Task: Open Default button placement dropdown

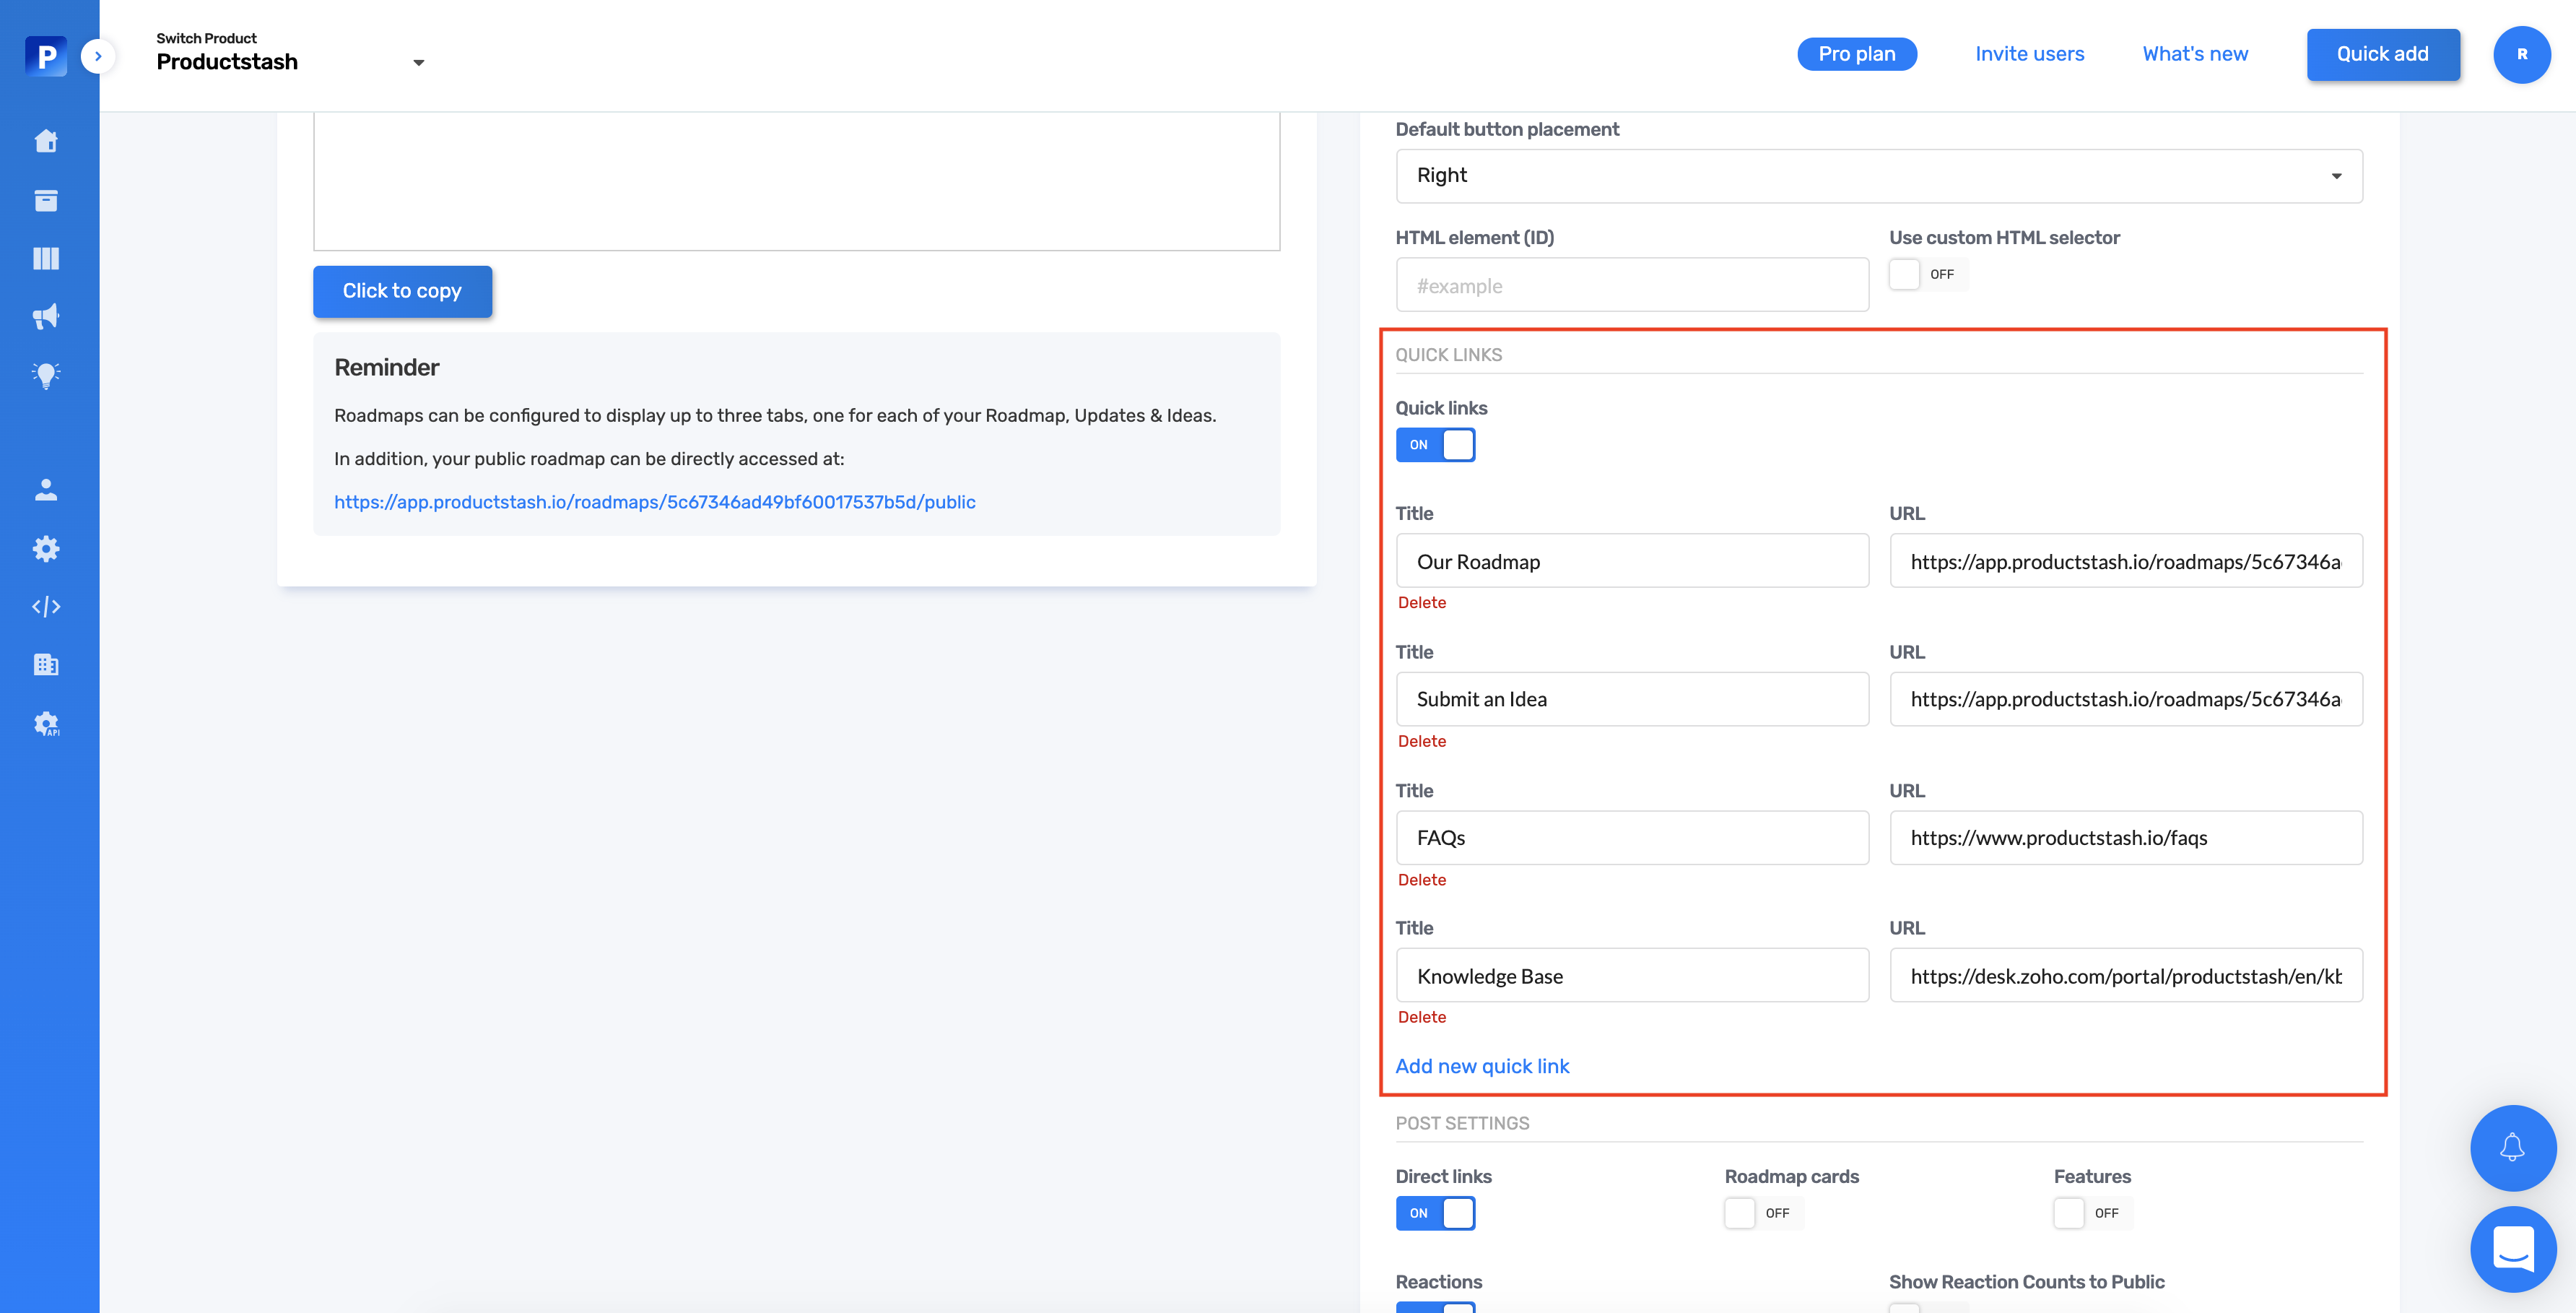Action: click(1878, 176)
